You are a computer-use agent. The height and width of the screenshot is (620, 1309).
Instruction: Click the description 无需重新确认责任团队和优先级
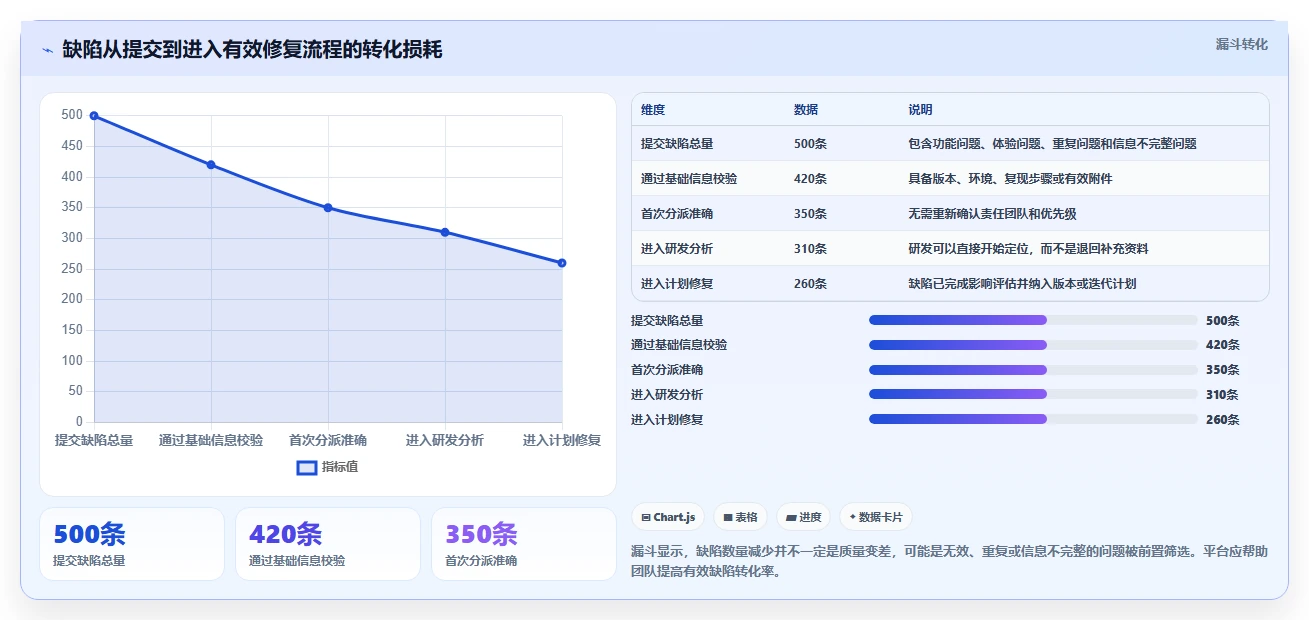tap(992, 214)
